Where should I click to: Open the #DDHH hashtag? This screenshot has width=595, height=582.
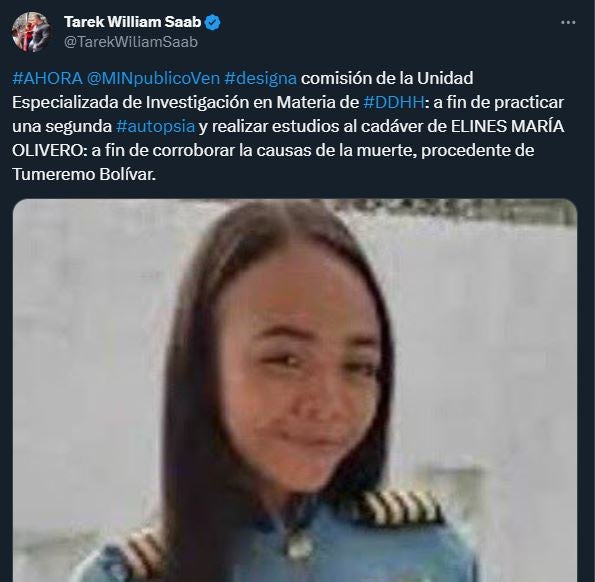pyautogui.click(x=394, y=102)
